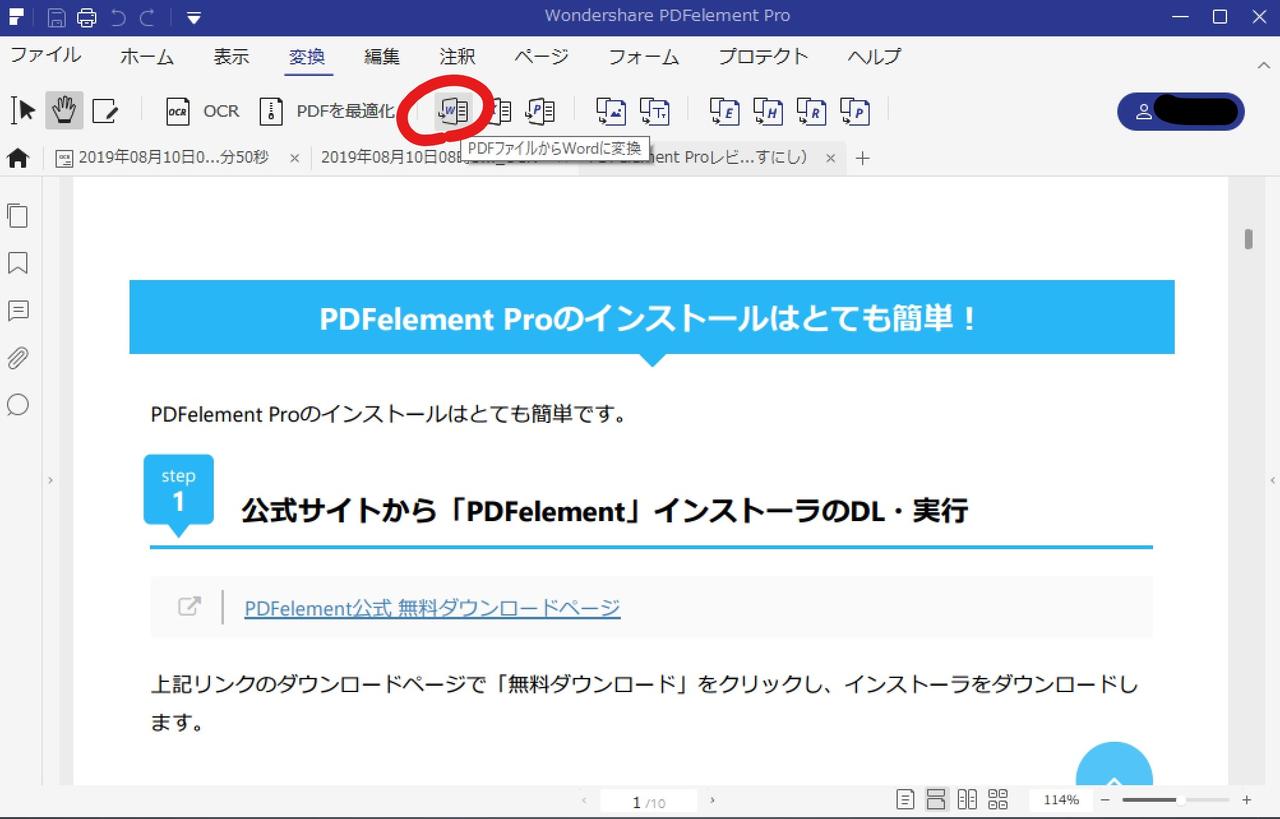Switch to single page view

(x=906, y=800)
